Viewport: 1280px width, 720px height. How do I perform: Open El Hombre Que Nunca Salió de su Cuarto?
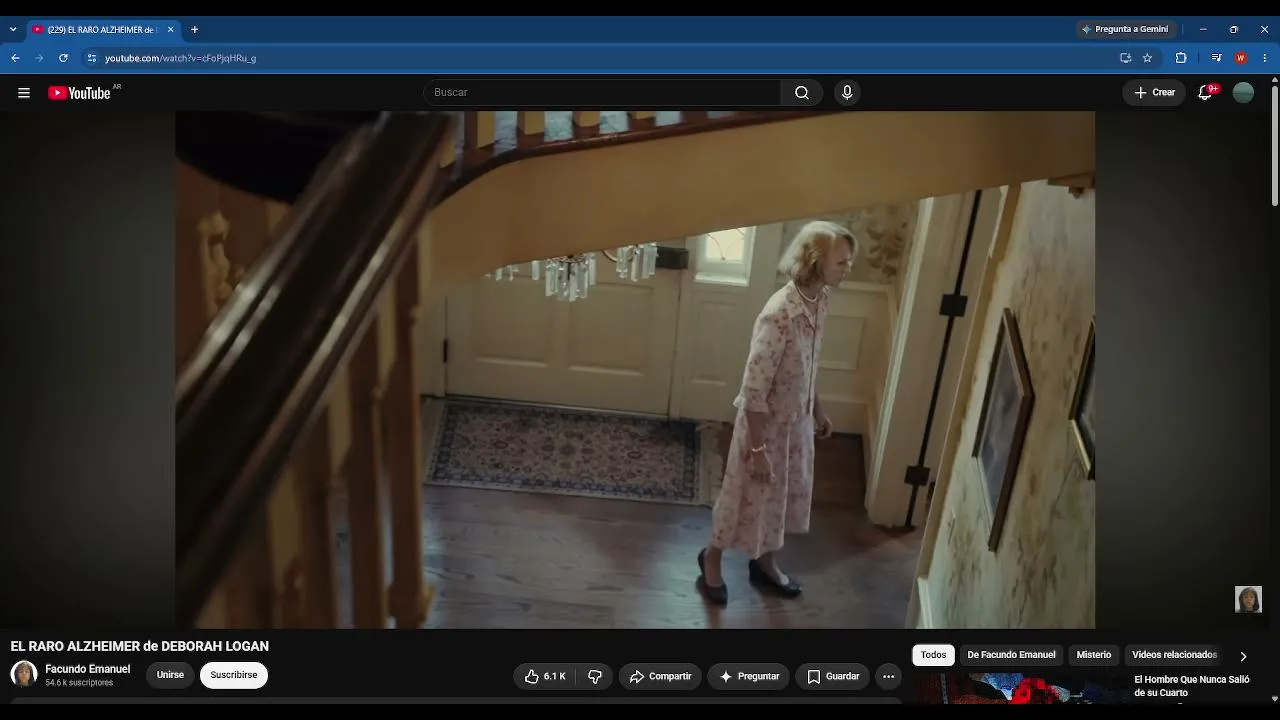(x=1192, y=686)
